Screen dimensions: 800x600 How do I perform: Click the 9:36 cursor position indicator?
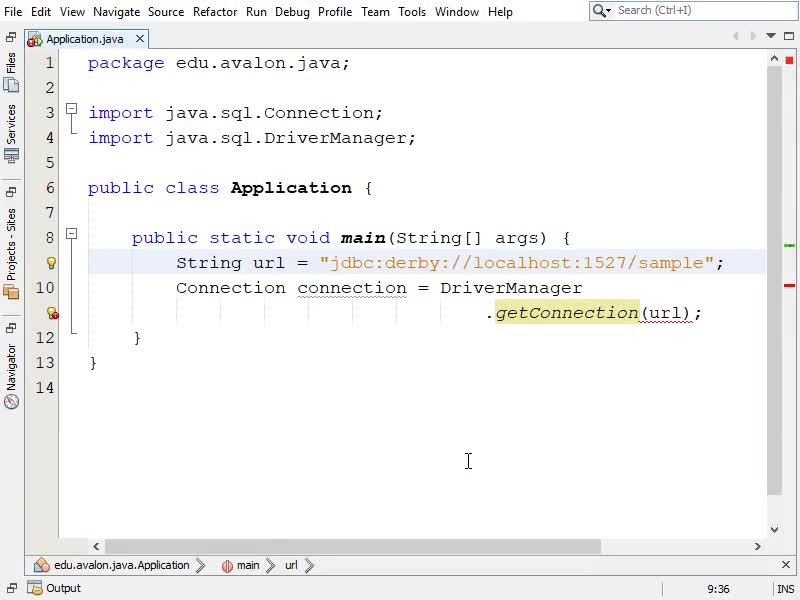[718, 589]
